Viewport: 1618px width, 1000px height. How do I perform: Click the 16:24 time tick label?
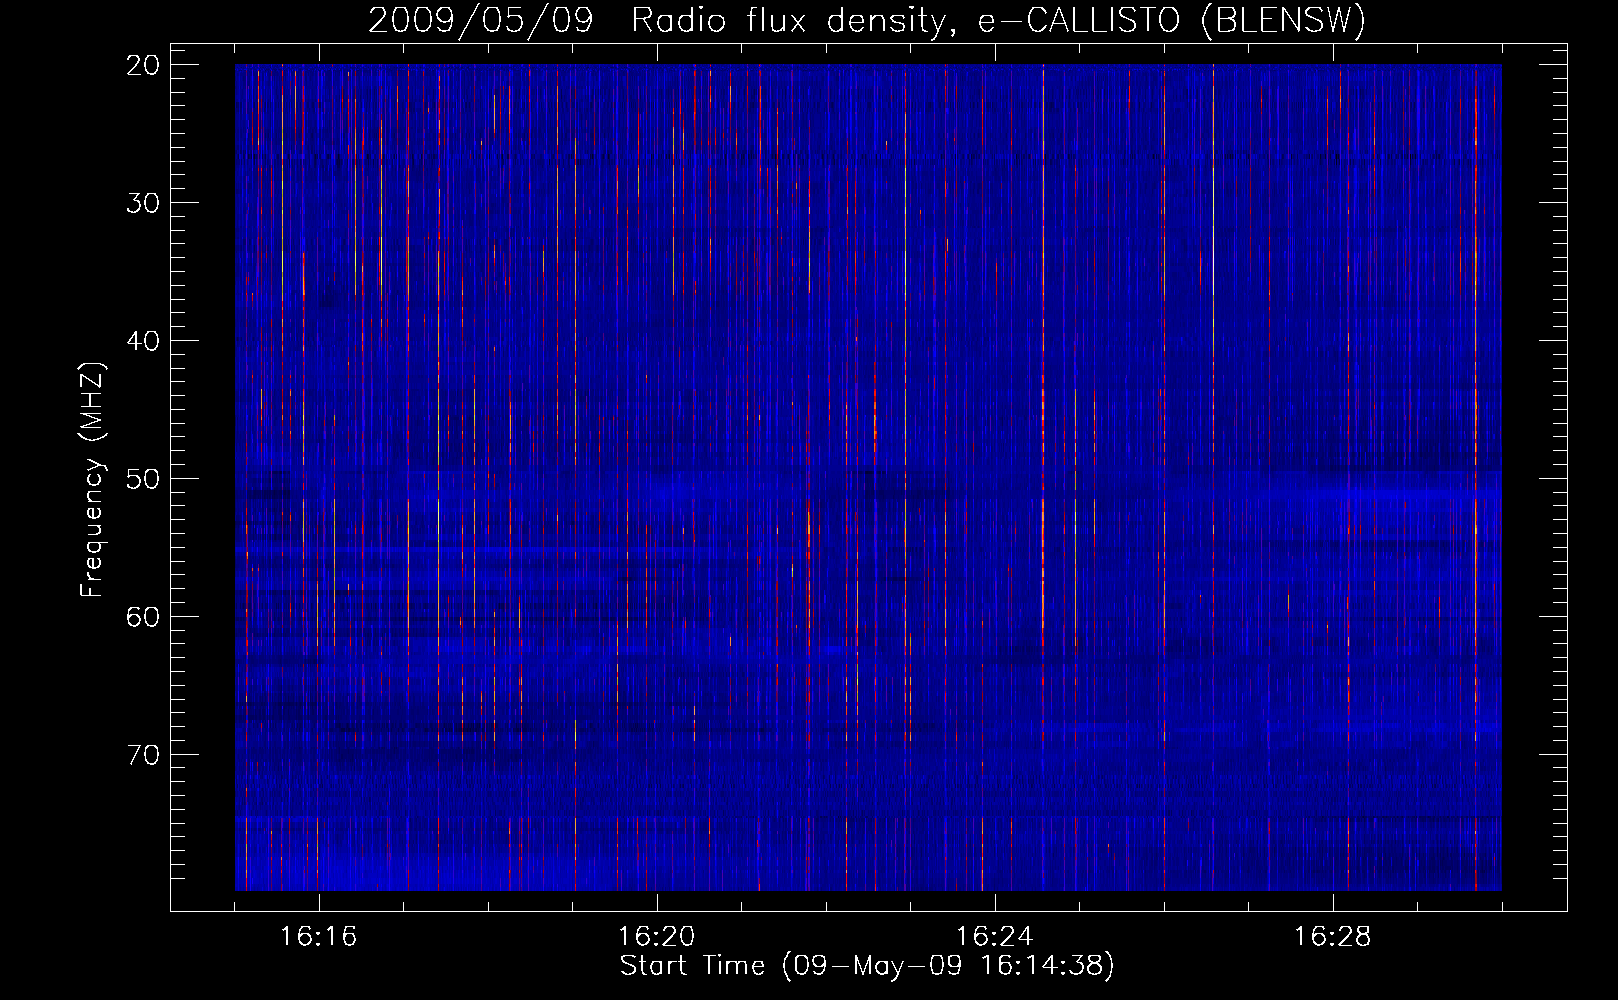tap(995, 936)
